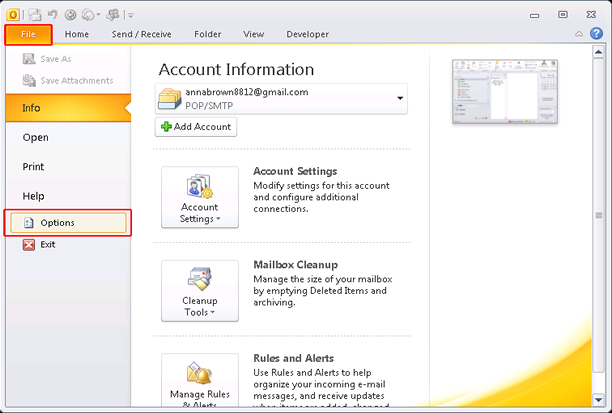Click the red Exit icon

[x=29, y=245]
